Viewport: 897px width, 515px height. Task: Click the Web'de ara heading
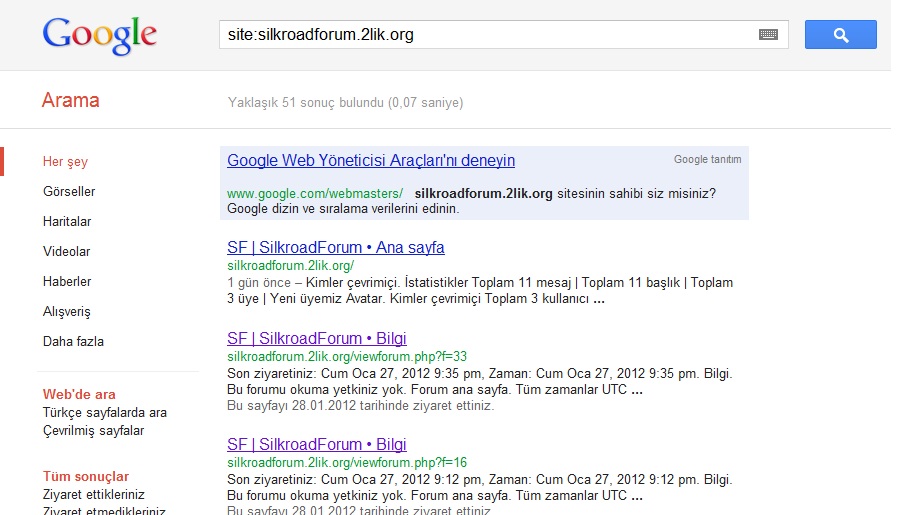coord(79,394)
